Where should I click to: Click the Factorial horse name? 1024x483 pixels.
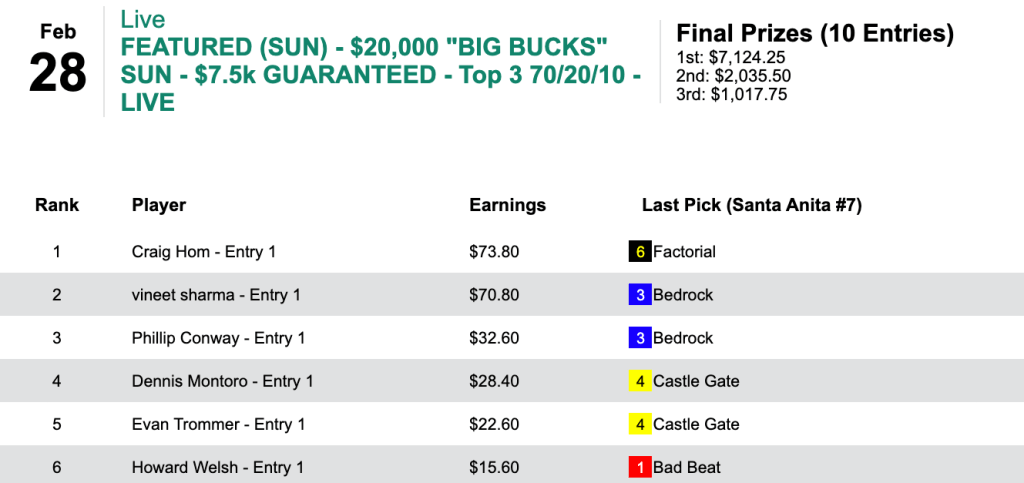(x=684, y=252)
